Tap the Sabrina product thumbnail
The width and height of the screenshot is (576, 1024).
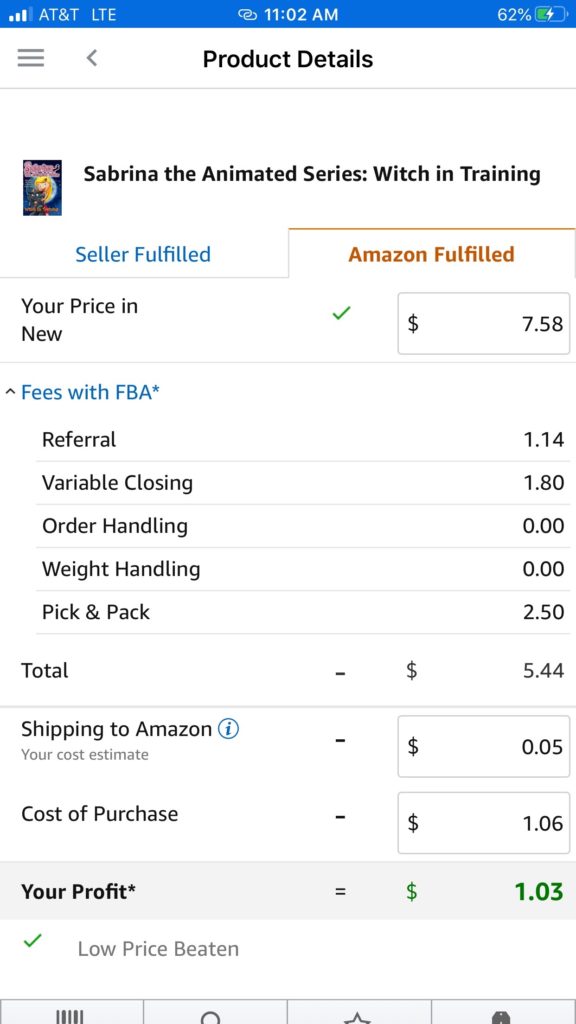tap(42, 187)
